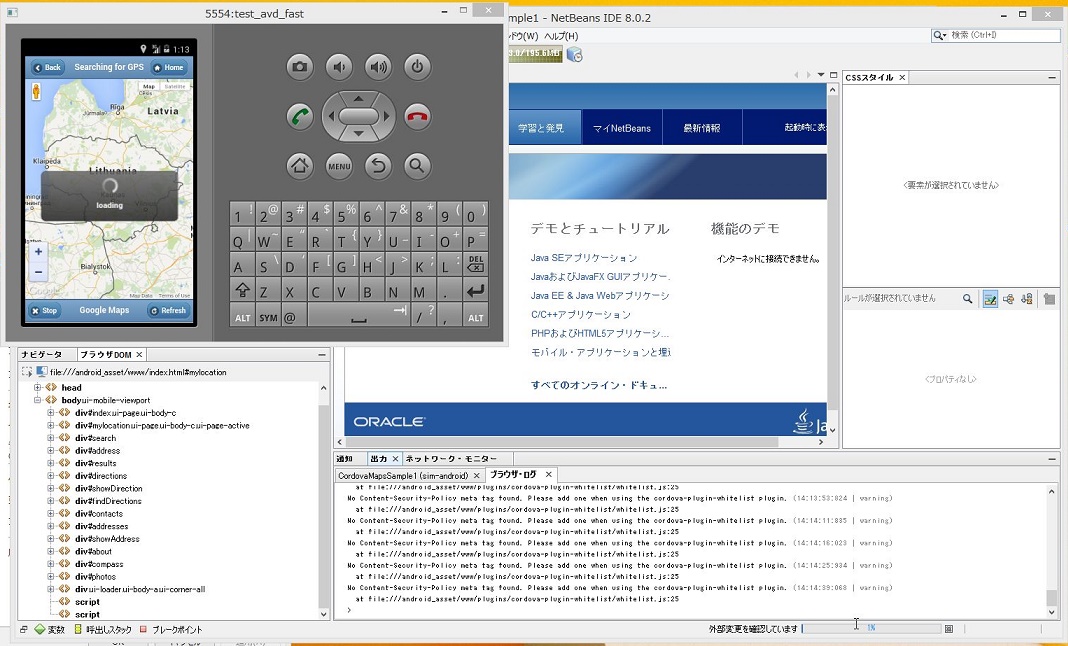Click the emulator volume down button
Image resolution: width=1068 pixels, height=646 pixels.
(339, 67)
